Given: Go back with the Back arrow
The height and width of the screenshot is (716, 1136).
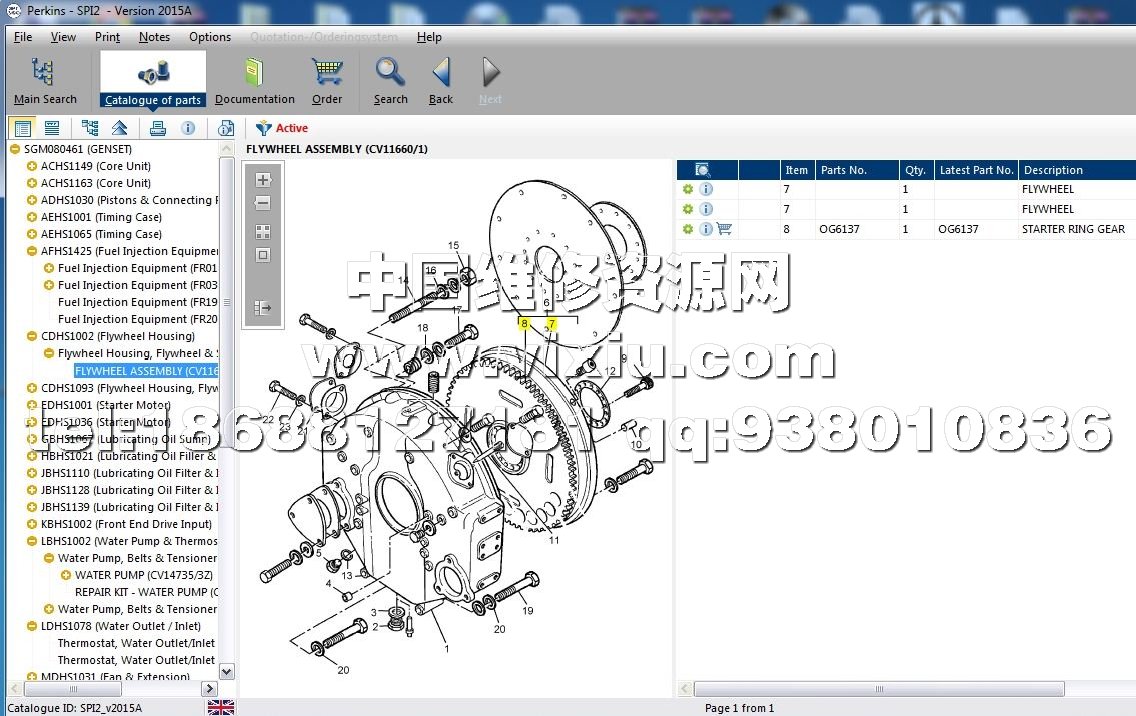Looking at the screenshot, I should (x=441, y=80).
